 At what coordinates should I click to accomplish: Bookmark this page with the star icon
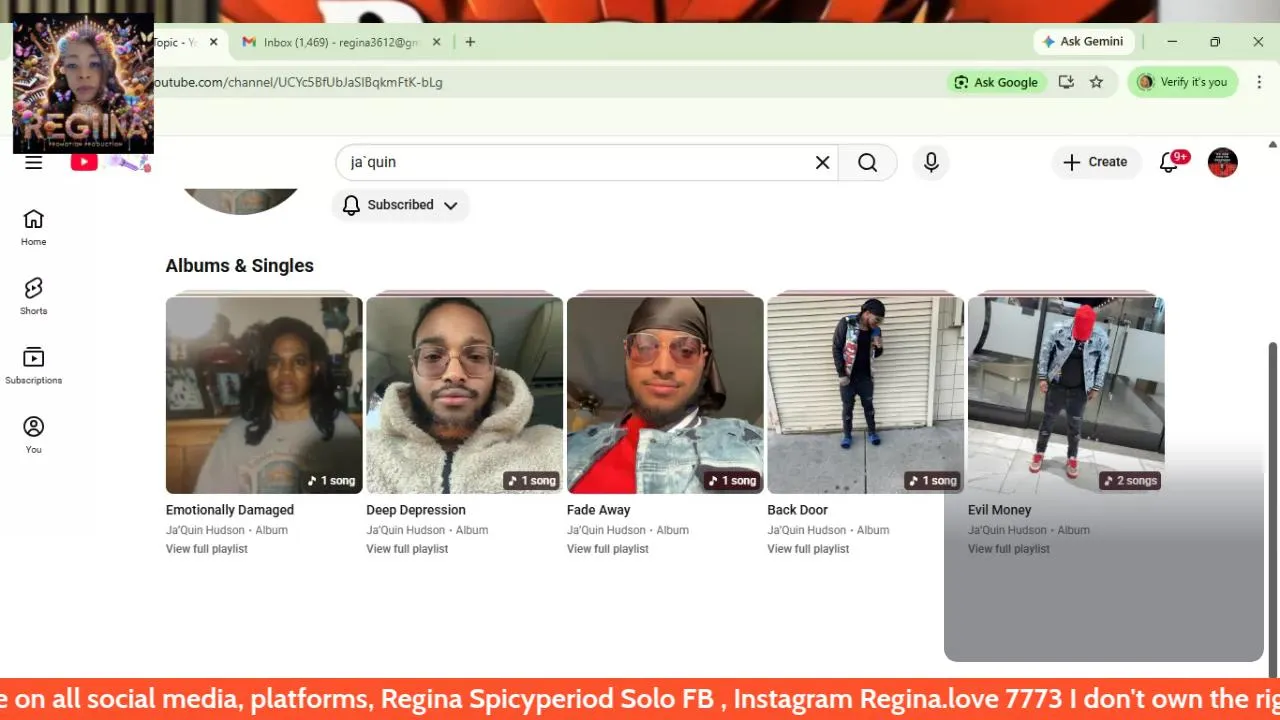pos(1096,82)
